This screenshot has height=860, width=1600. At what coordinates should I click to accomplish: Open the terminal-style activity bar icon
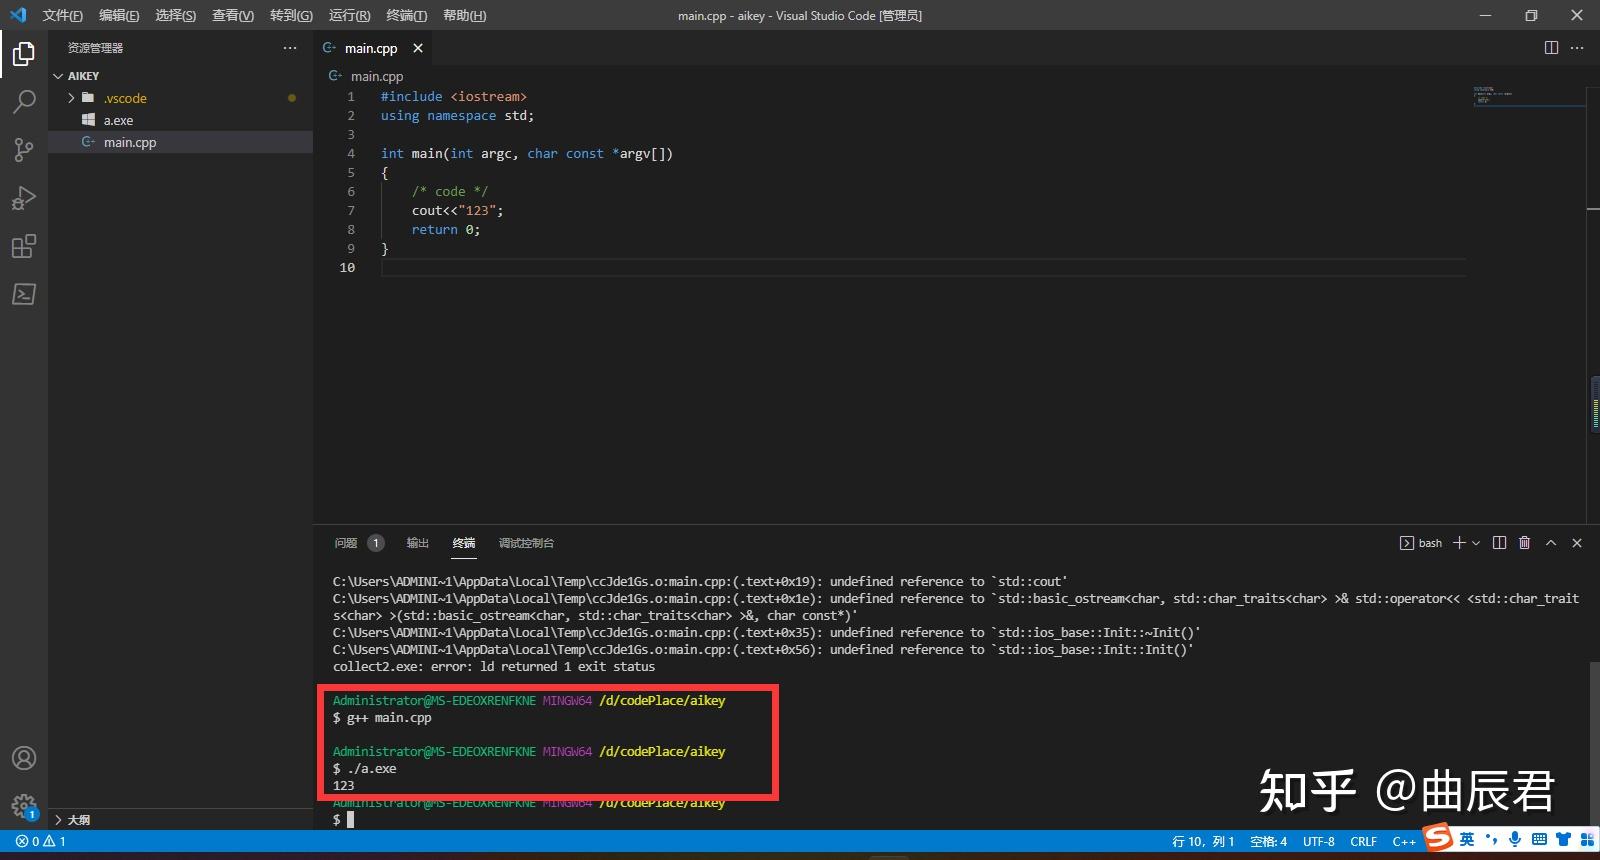coord(24,294)
